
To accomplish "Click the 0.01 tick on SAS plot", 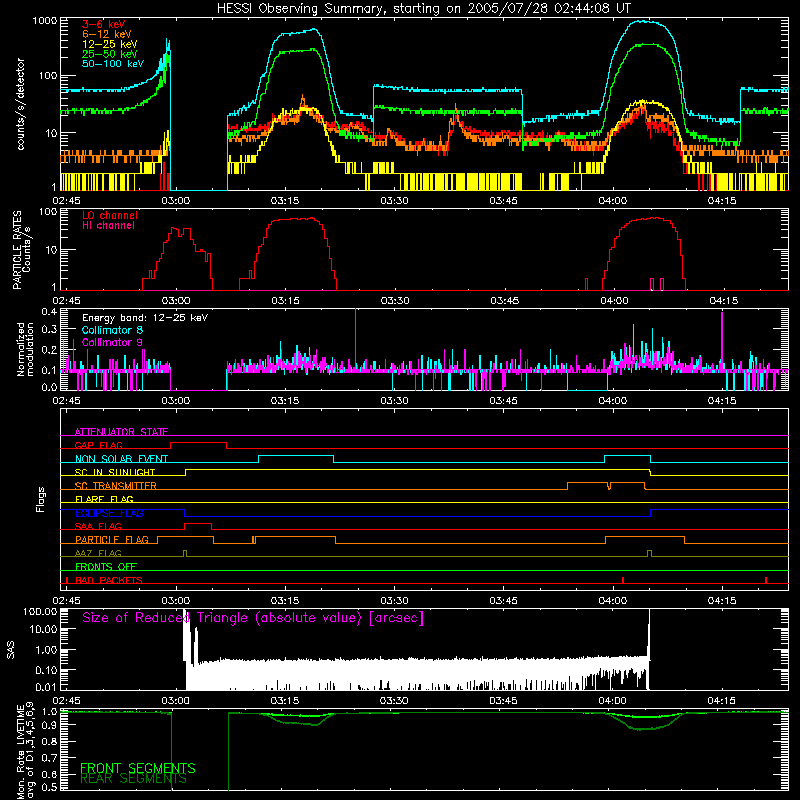I will [46, 687].
